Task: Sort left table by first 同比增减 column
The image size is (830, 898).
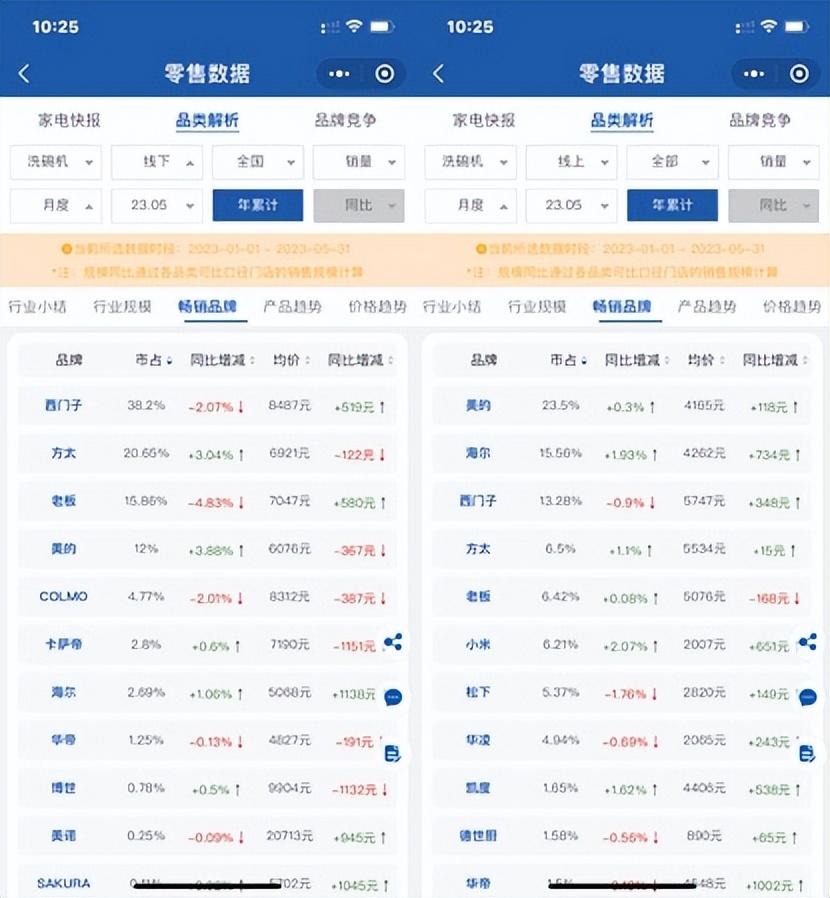Action: [222, 360]
